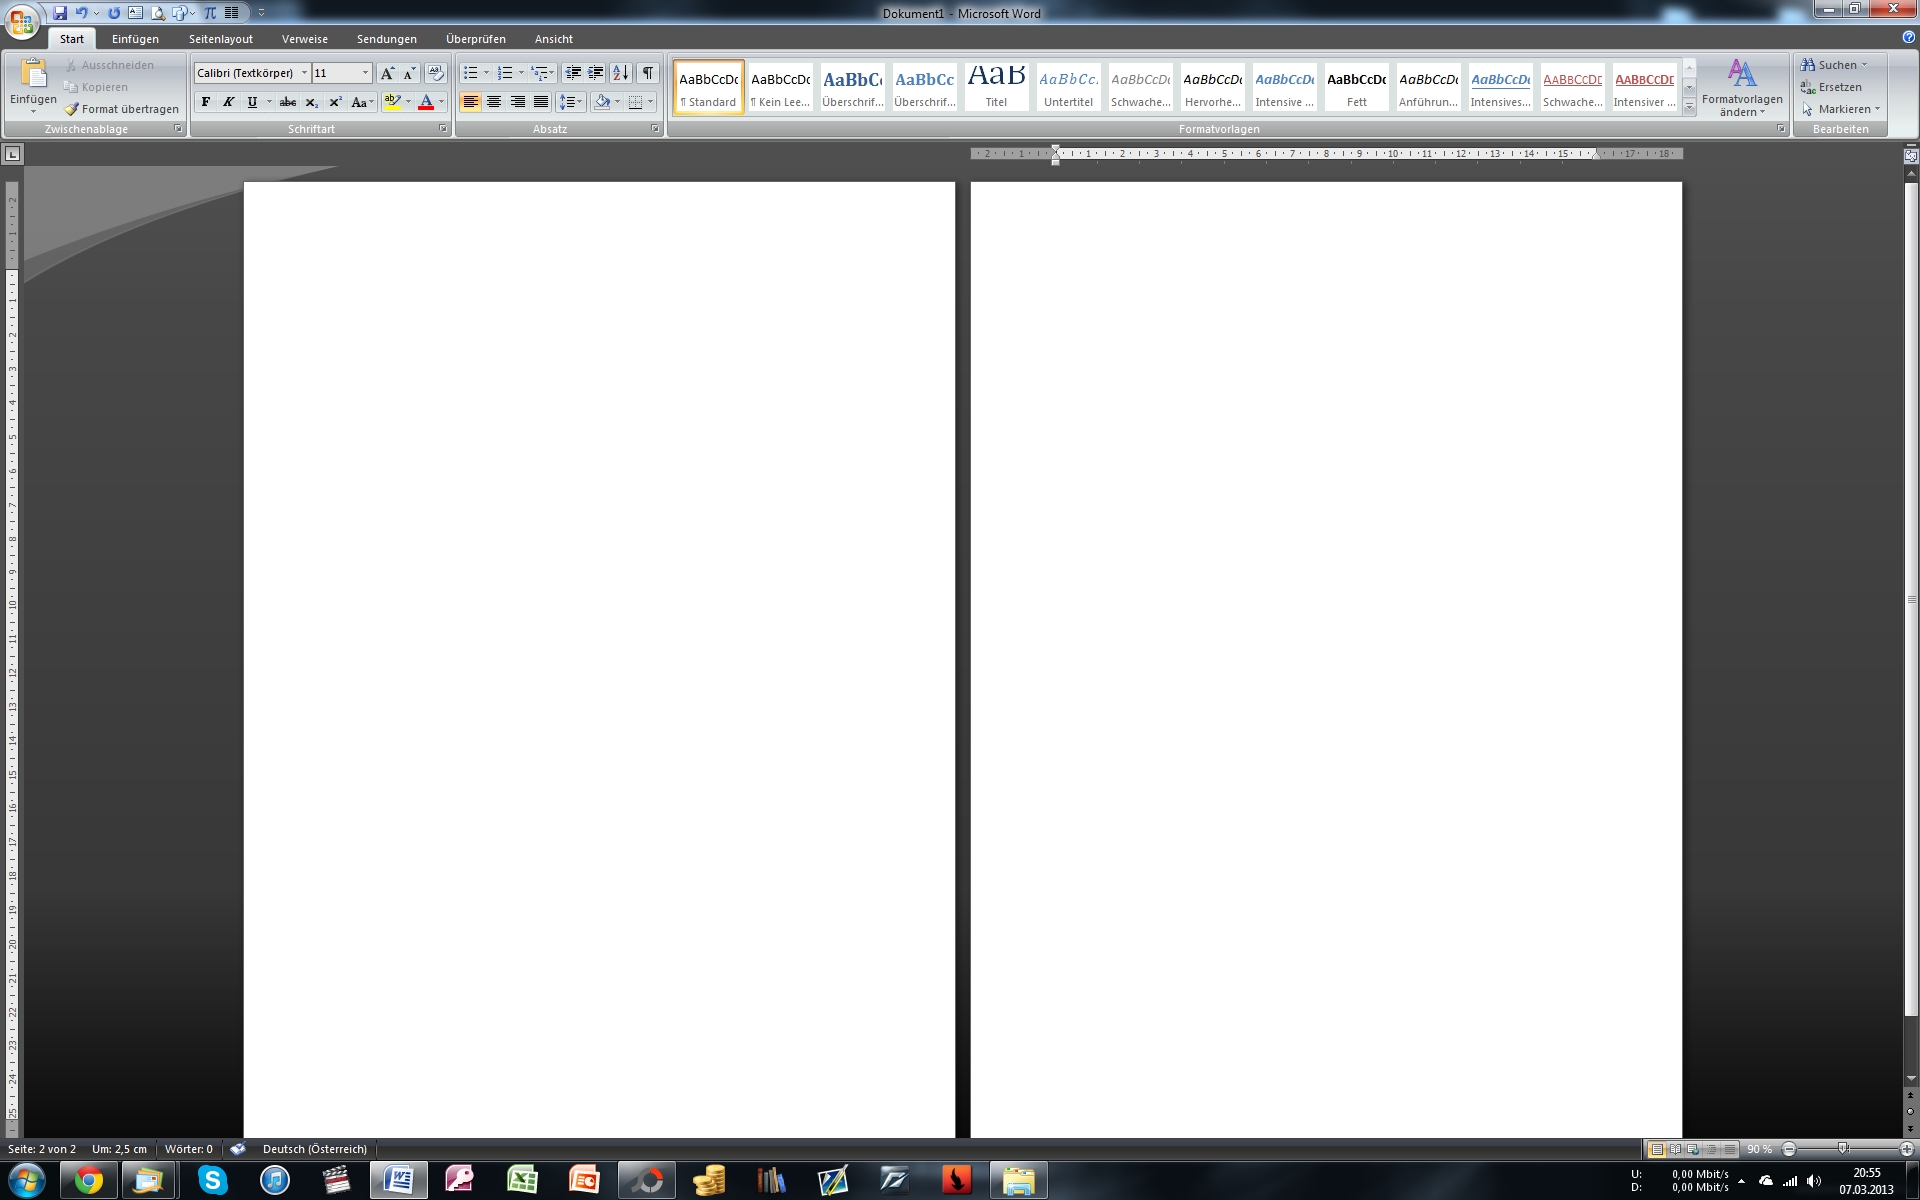Center align the text
Viewport: 1920px width, 1200px height.
[494, 102]
